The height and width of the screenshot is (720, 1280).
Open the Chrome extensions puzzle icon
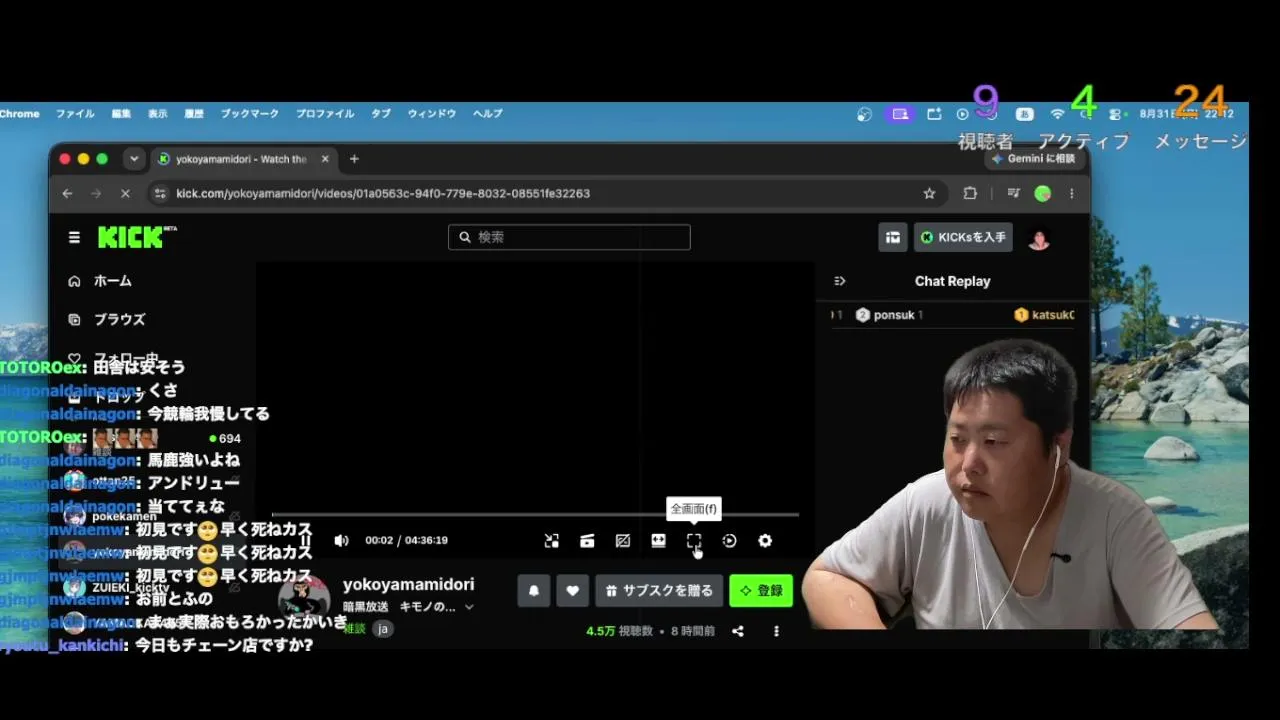tap(970, 193)
